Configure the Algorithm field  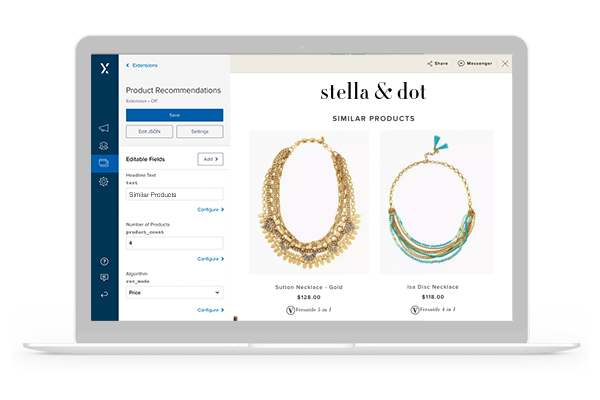point(210,310)
